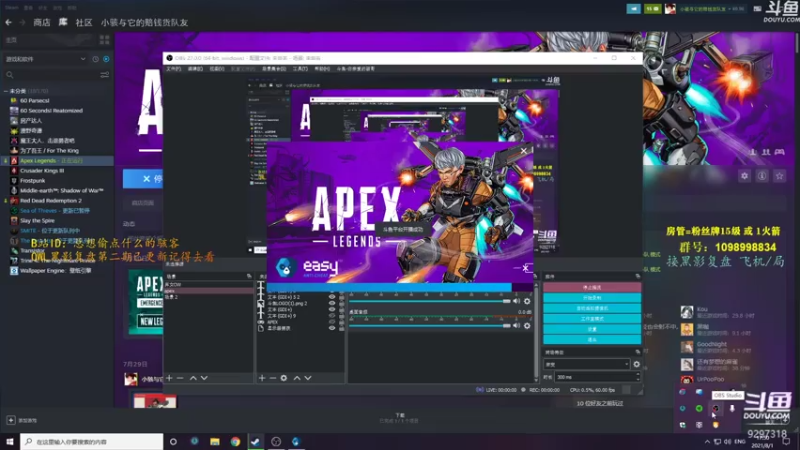The image size is (800, 450).
Task: Move selected OBS source down
Action: (x=308, y=378)
